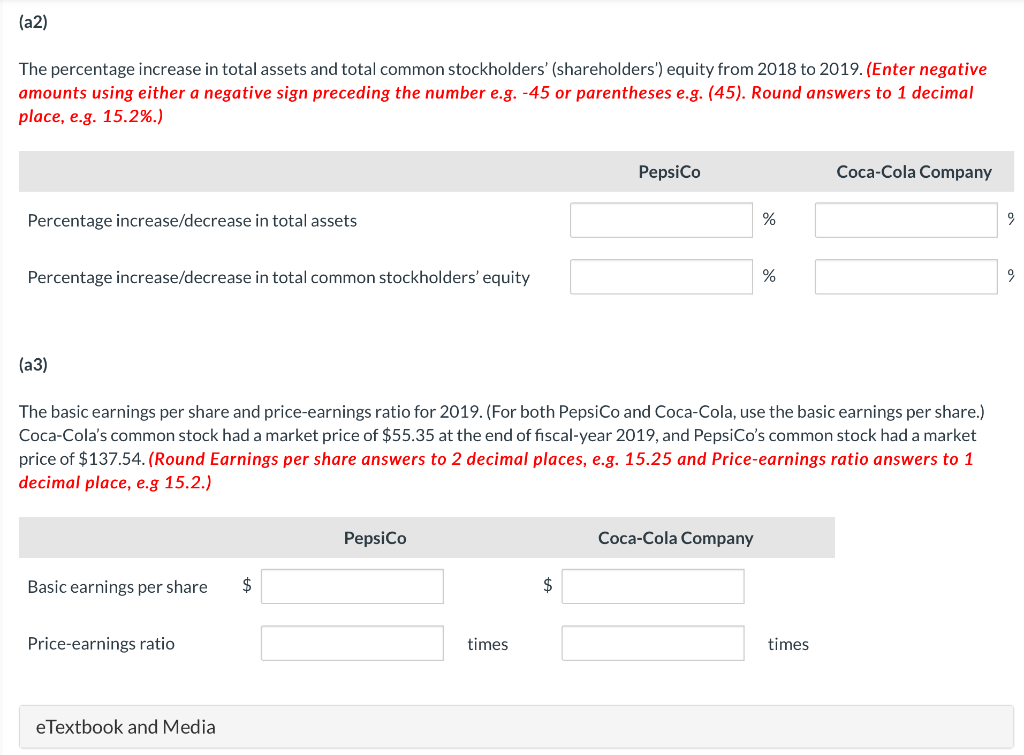Click the PepsiCo column header in the assets table

668,171
